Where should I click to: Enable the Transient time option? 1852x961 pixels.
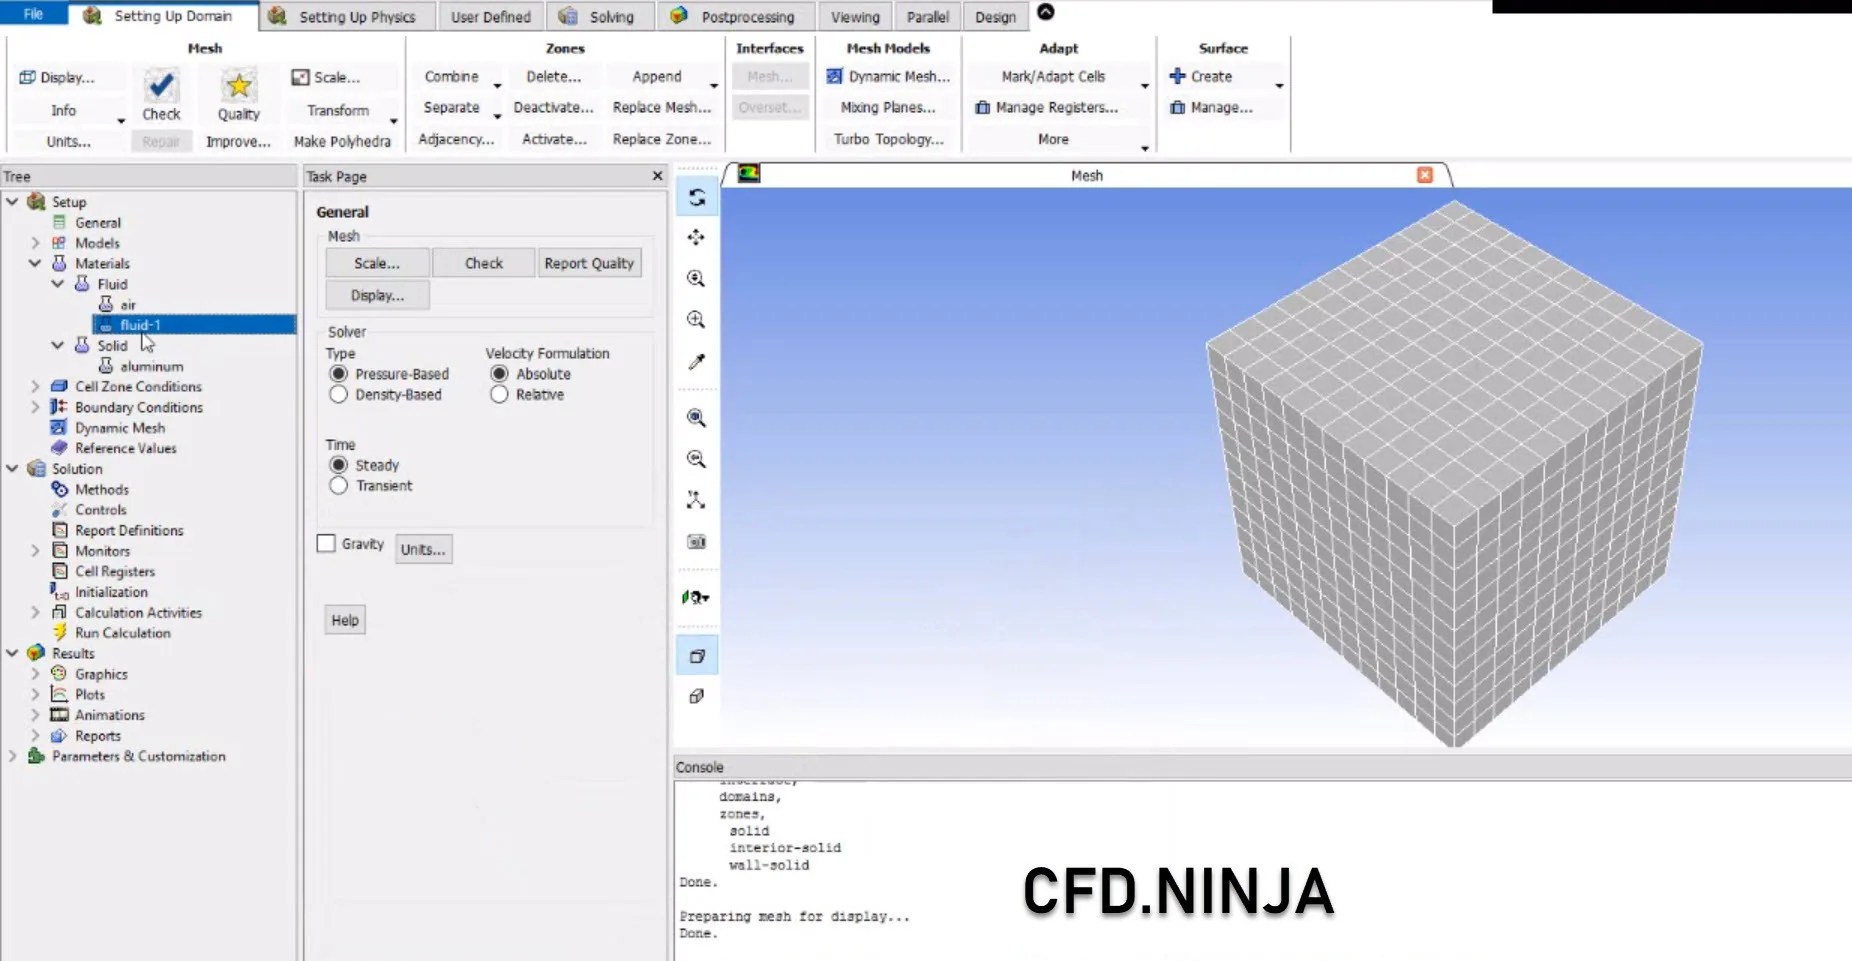(x=339, y=486)
